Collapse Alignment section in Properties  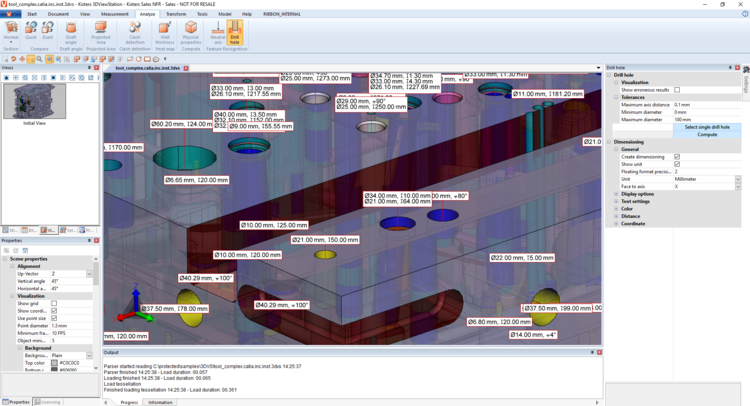(x=13, y=266)
